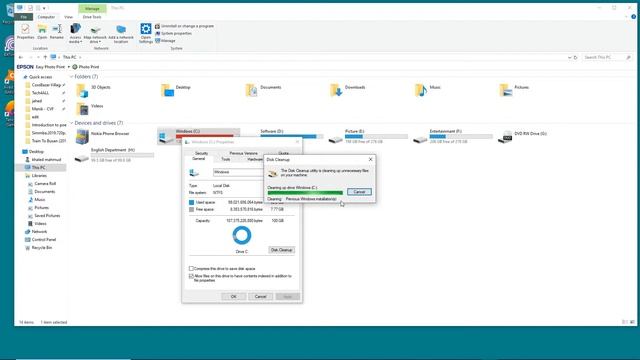The image size is (640, 360).
Task: Select TechALL in Quick access
Action: [x=40, y=93]
